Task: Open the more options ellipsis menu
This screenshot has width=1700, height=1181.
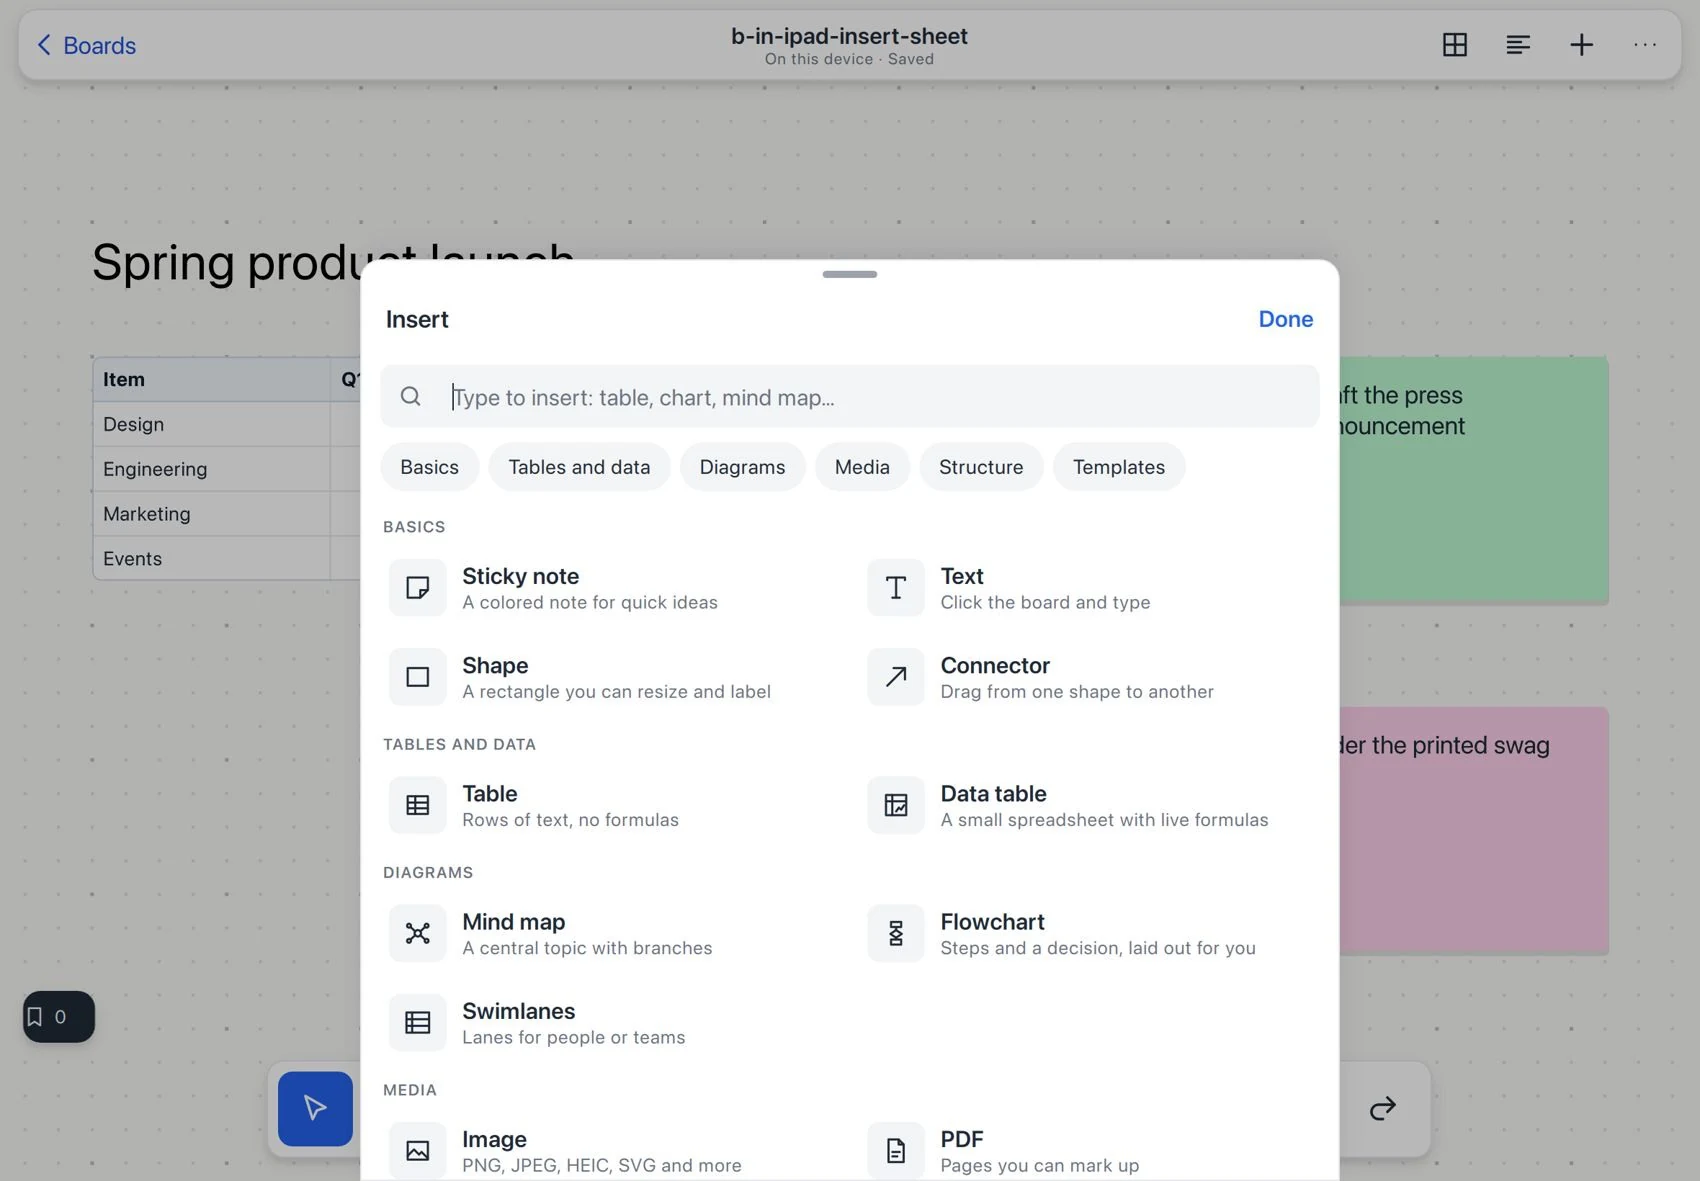Action: tap(1645, 45)
